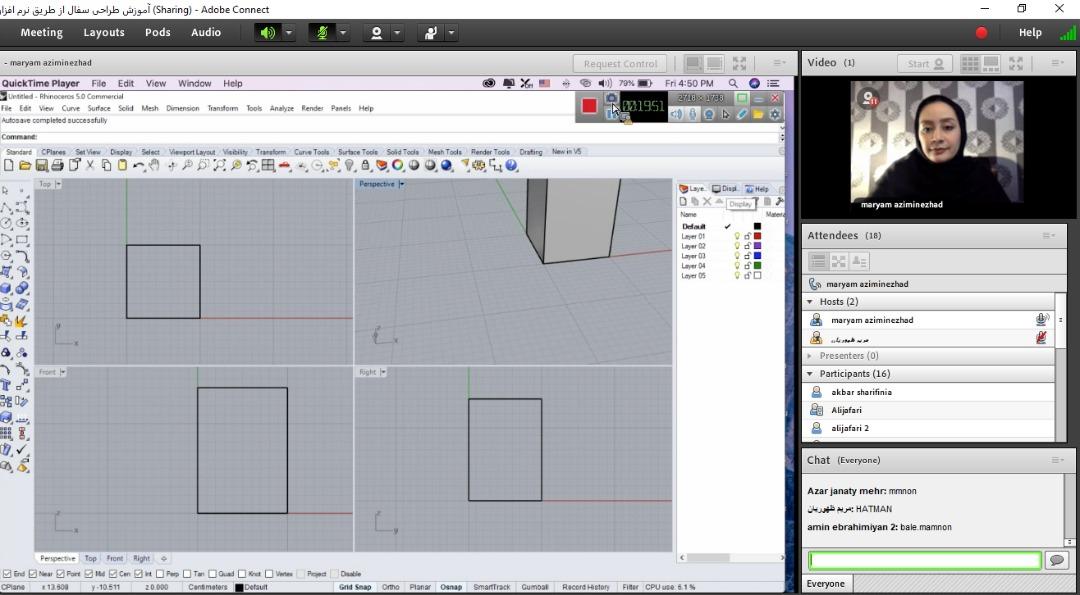Click the red stop recording square
The height and width of the screenshot is (595, 1080).
coord(589,106)
